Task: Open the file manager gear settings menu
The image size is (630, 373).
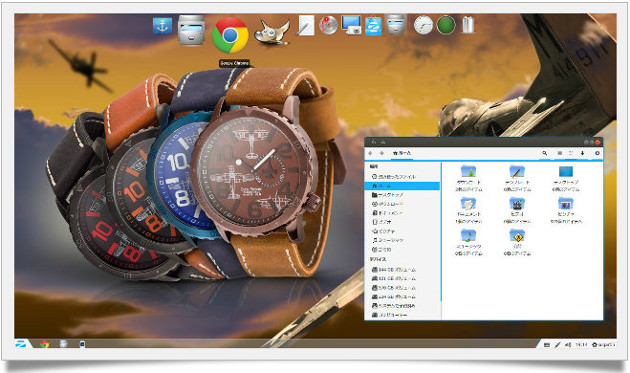Action: coord(597,153)
